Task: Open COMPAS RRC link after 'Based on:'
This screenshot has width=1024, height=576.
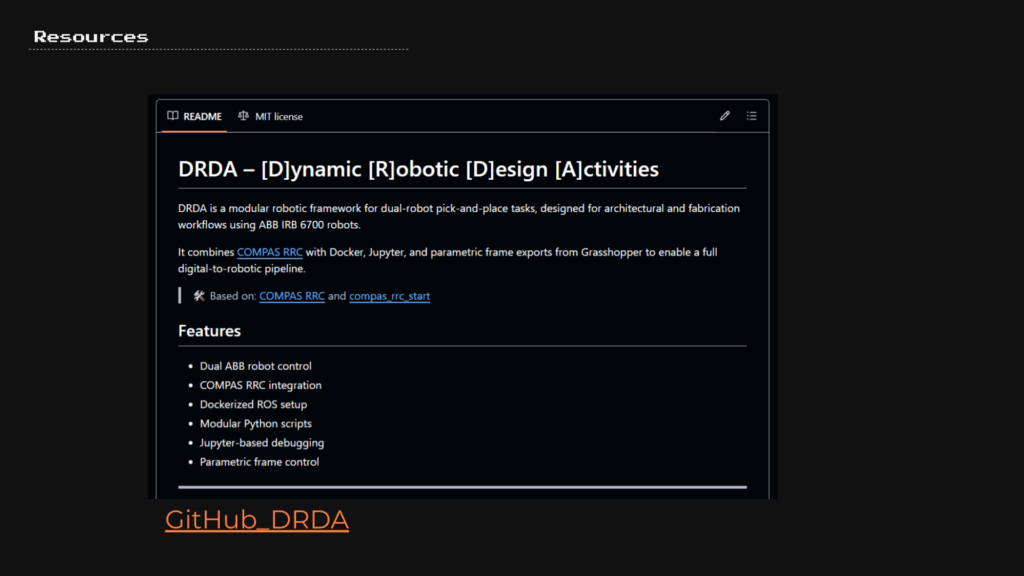Action: coord(292,296)
